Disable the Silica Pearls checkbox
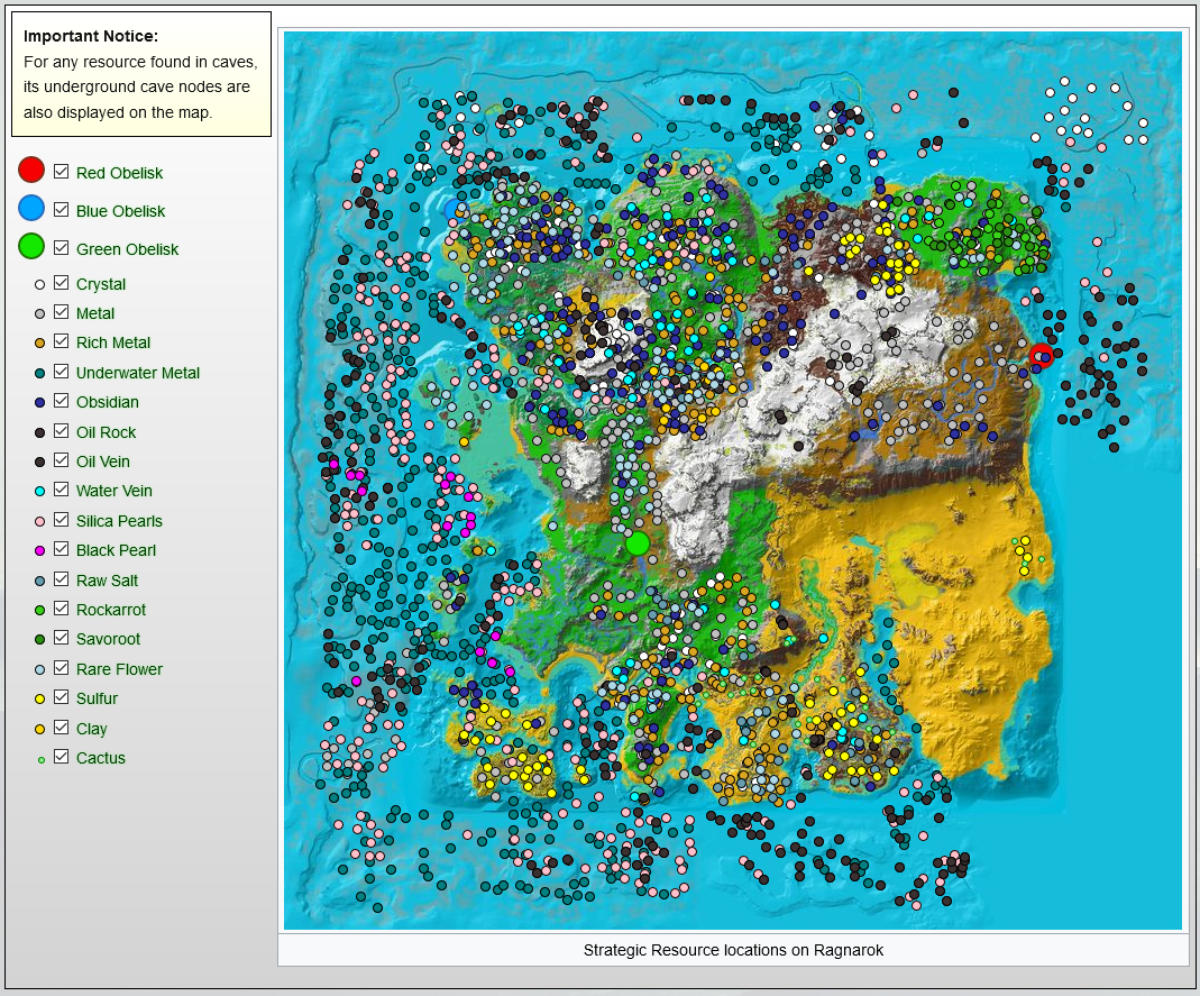The height and width of the screenshot is (996, 1200). tap(61, 520)
